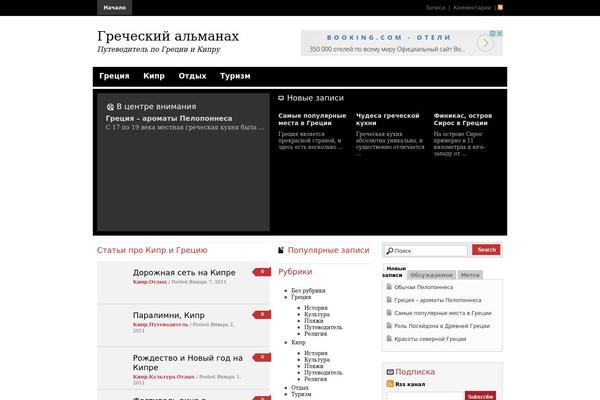Open sidebar post Самые популярные места в Греции

pyautogui.click(x=443, y=313)
